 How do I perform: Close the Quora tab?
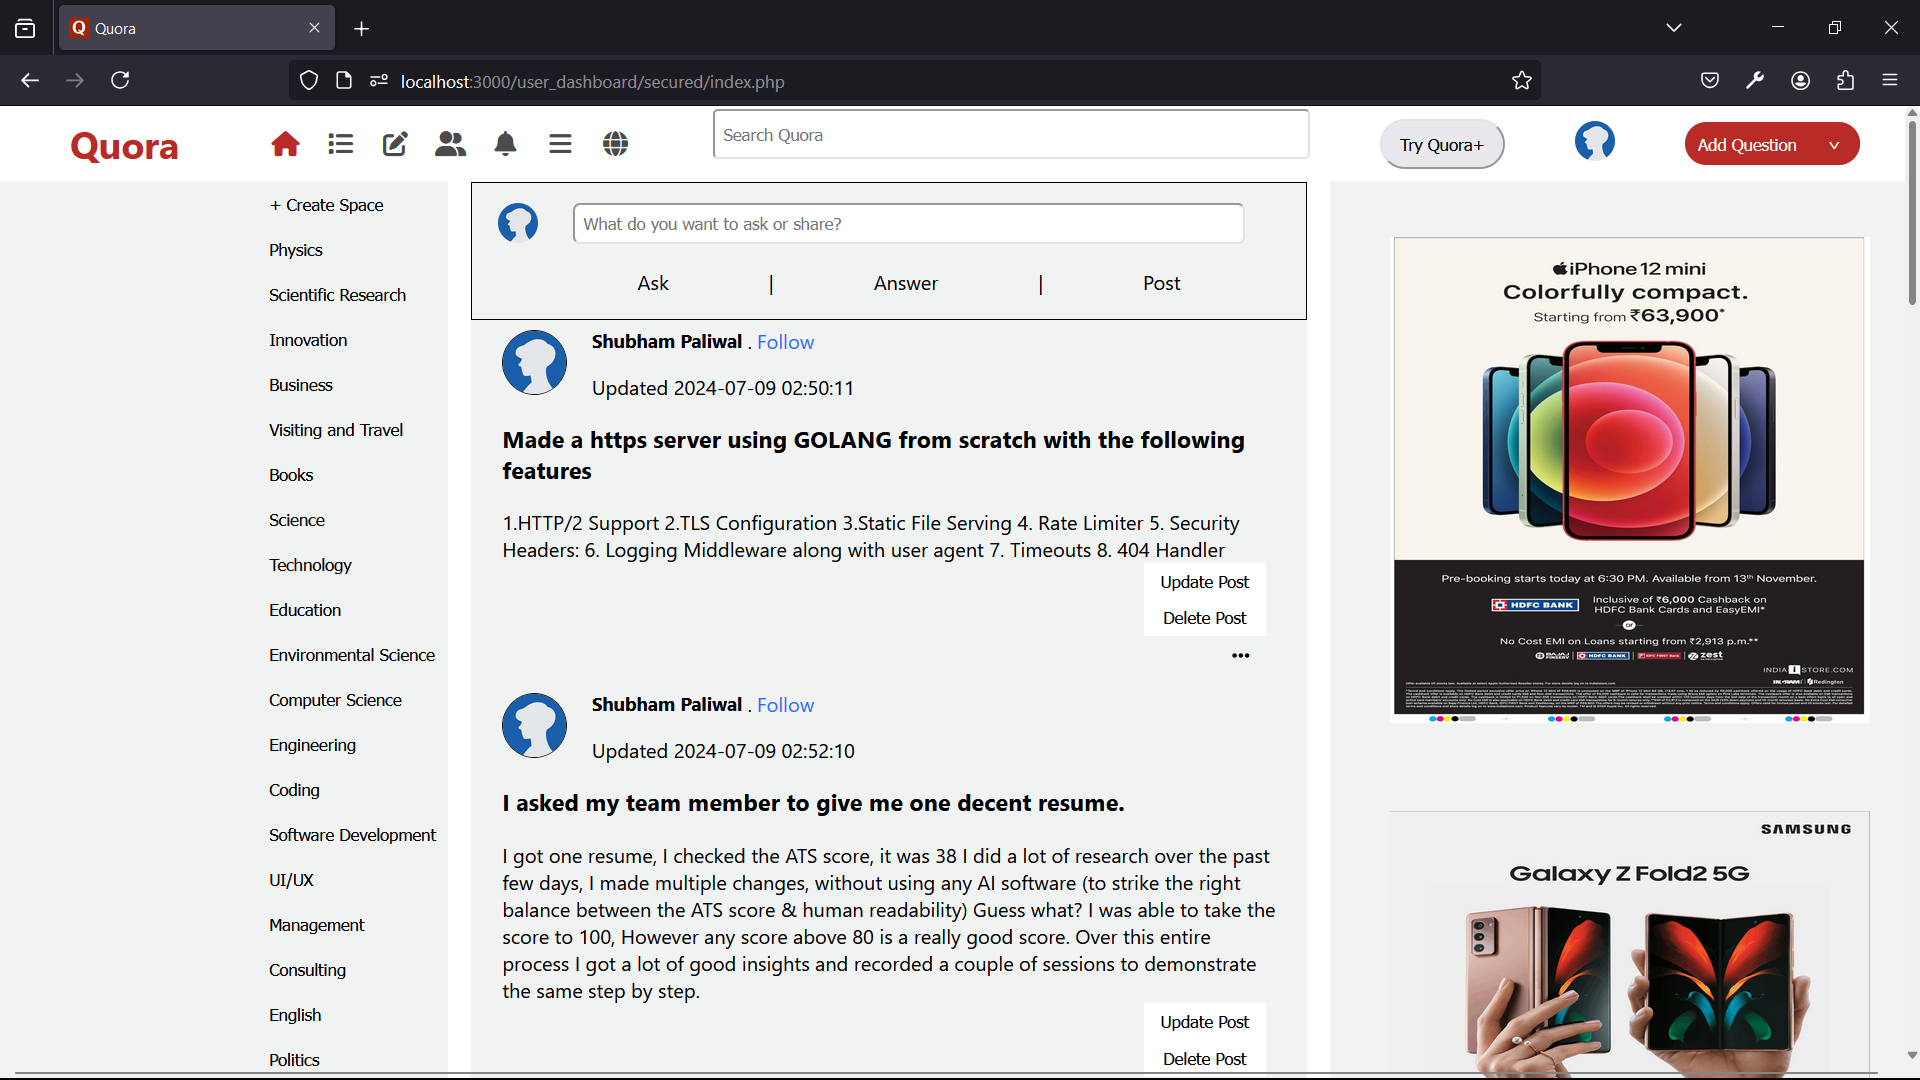(x=314, y=28)
